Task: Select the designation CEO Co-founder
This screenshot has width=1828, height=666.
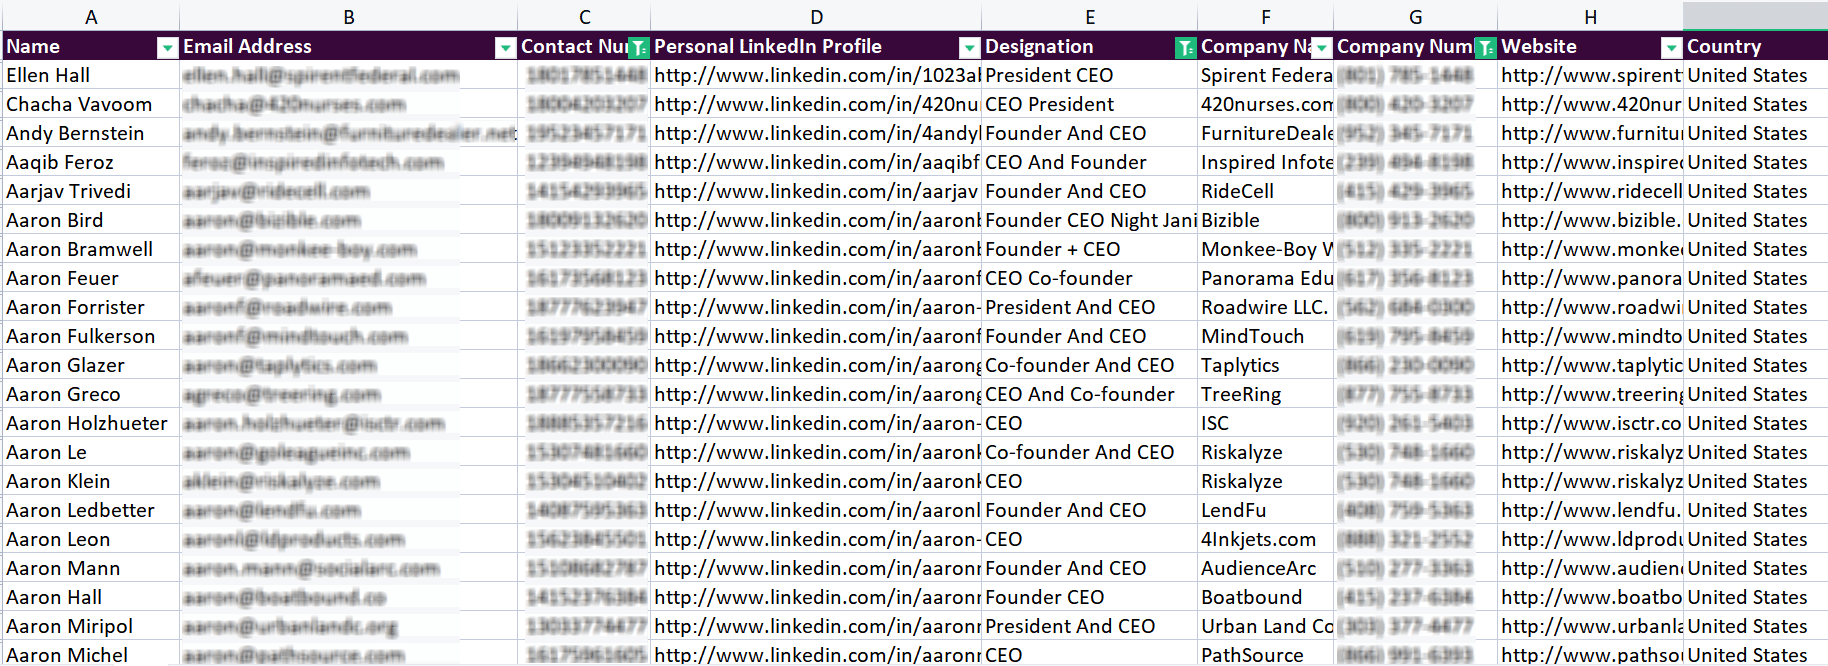Action: (1090, 278)
